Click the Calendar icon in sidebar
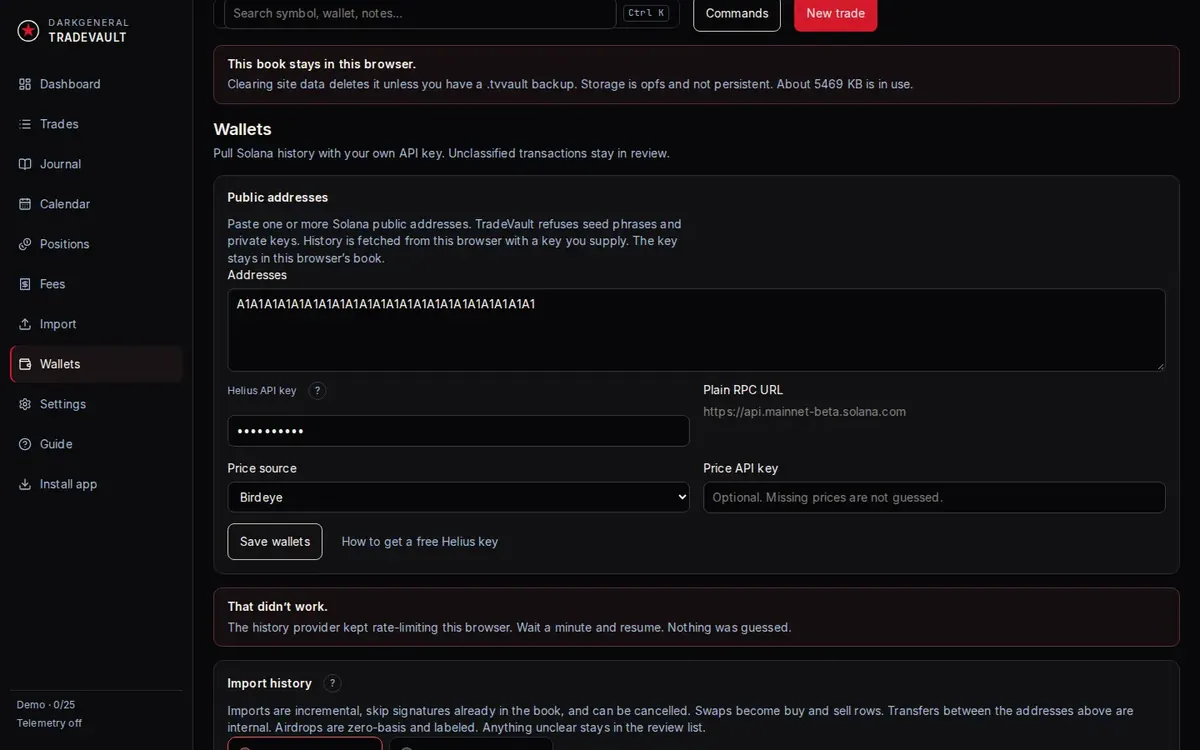The height and width of the screenshot is (750, 1200). point(25,204)
